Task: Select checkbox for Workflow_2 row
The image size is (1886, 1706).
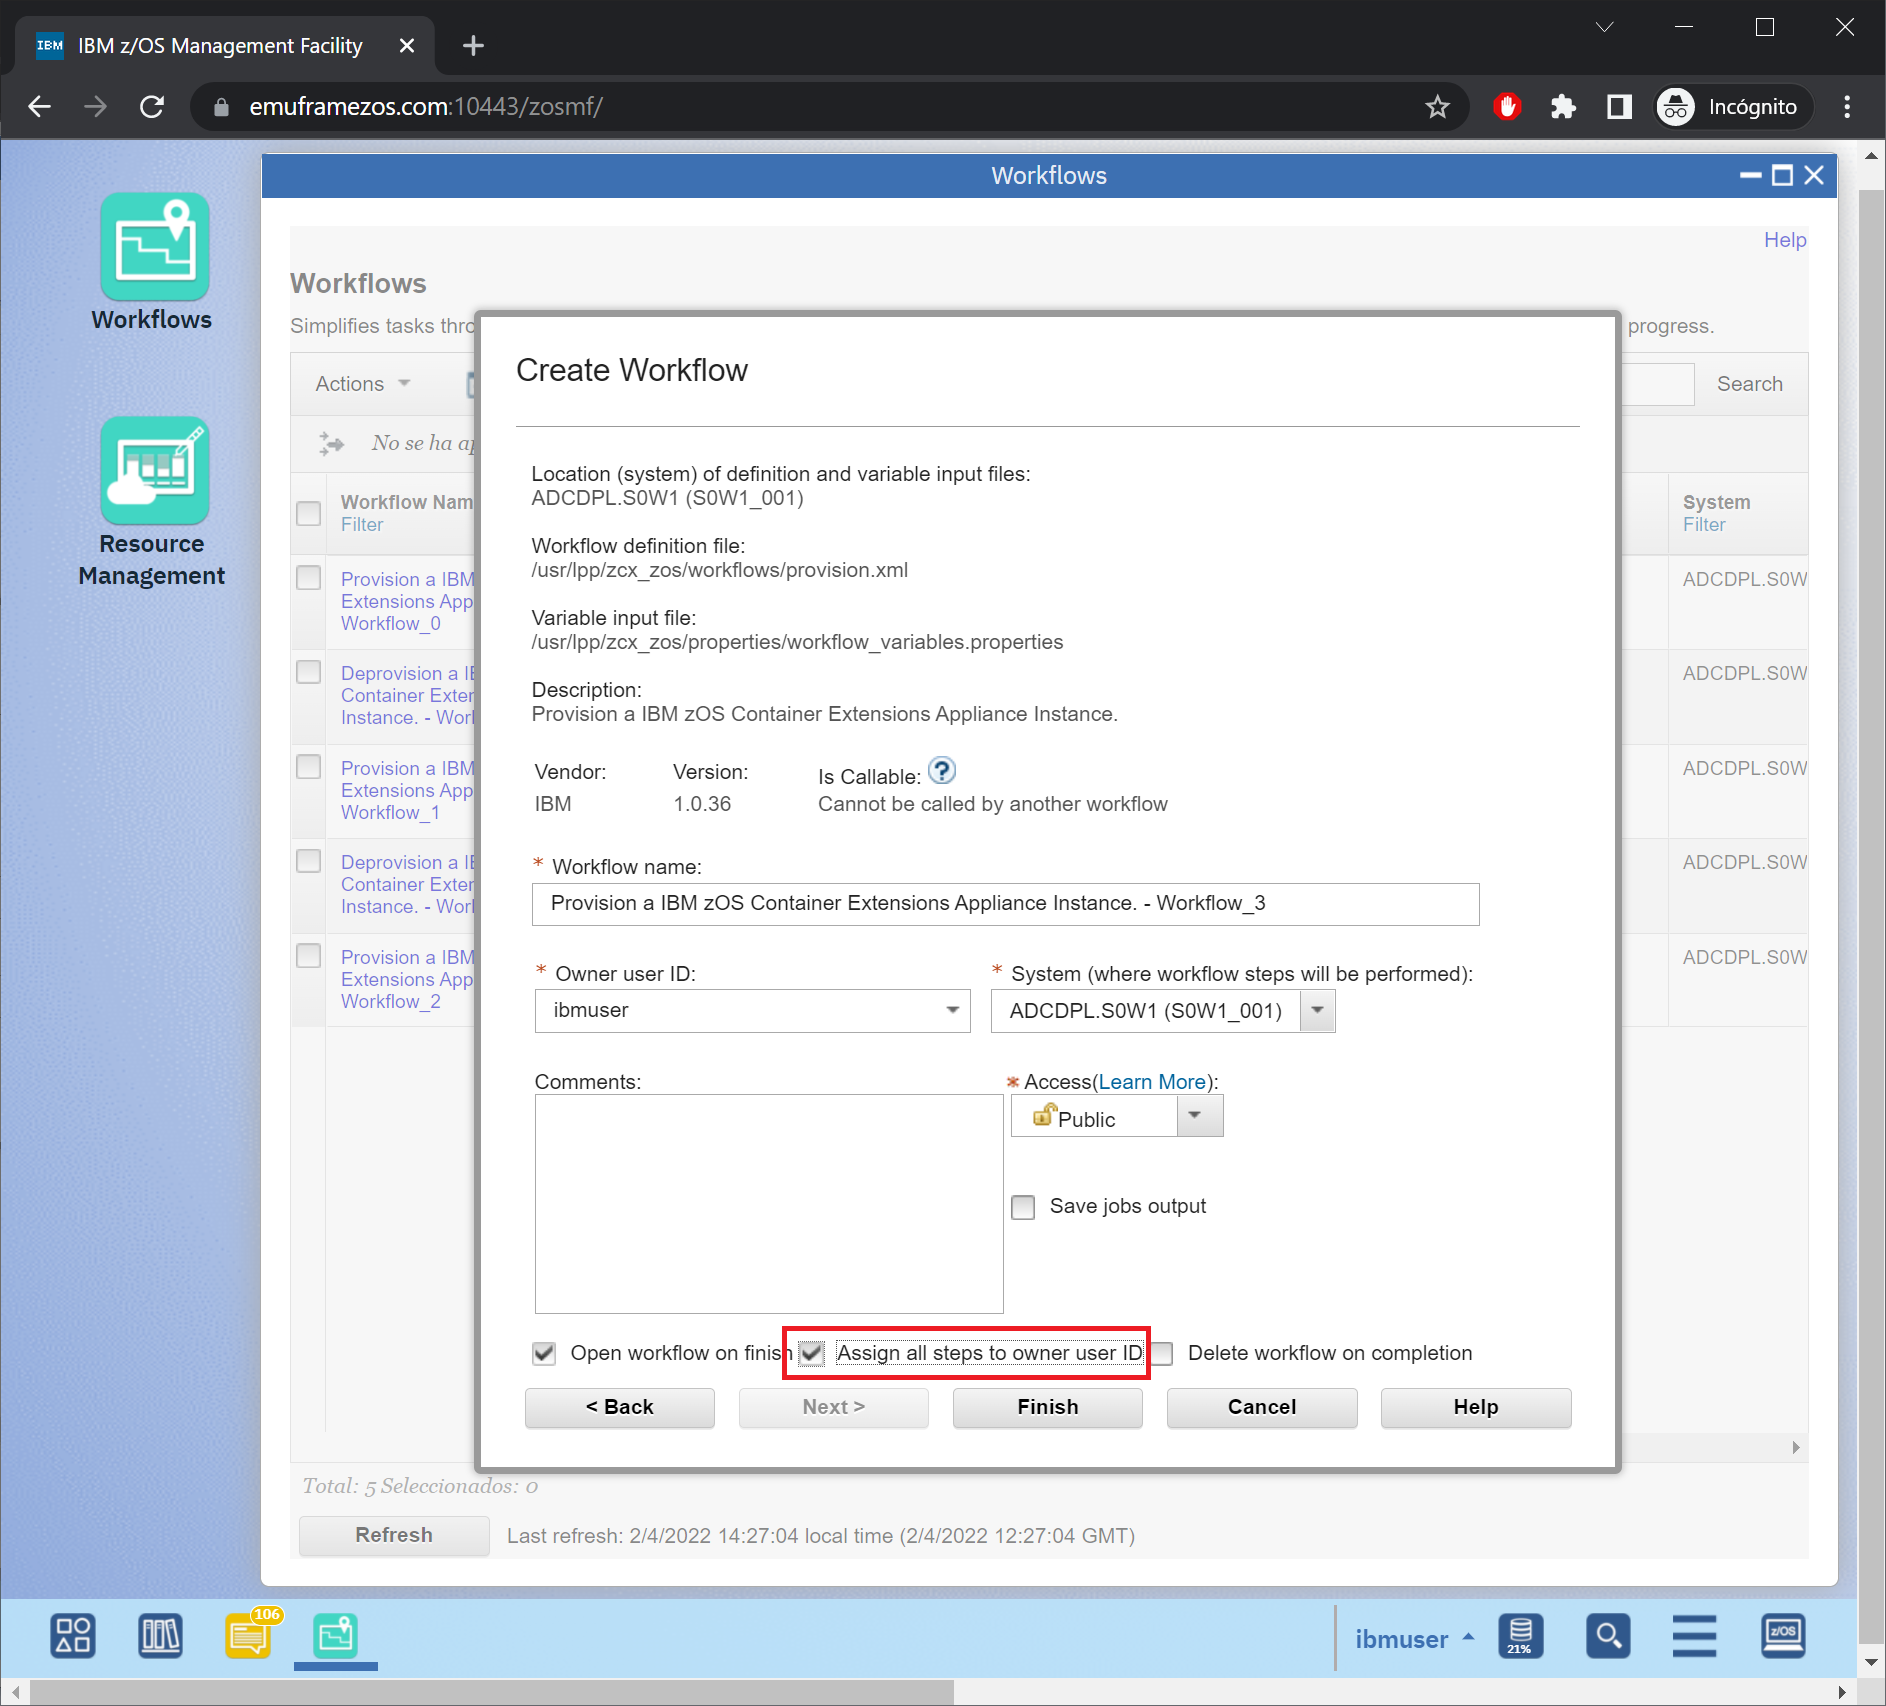Action: point(309,956)
